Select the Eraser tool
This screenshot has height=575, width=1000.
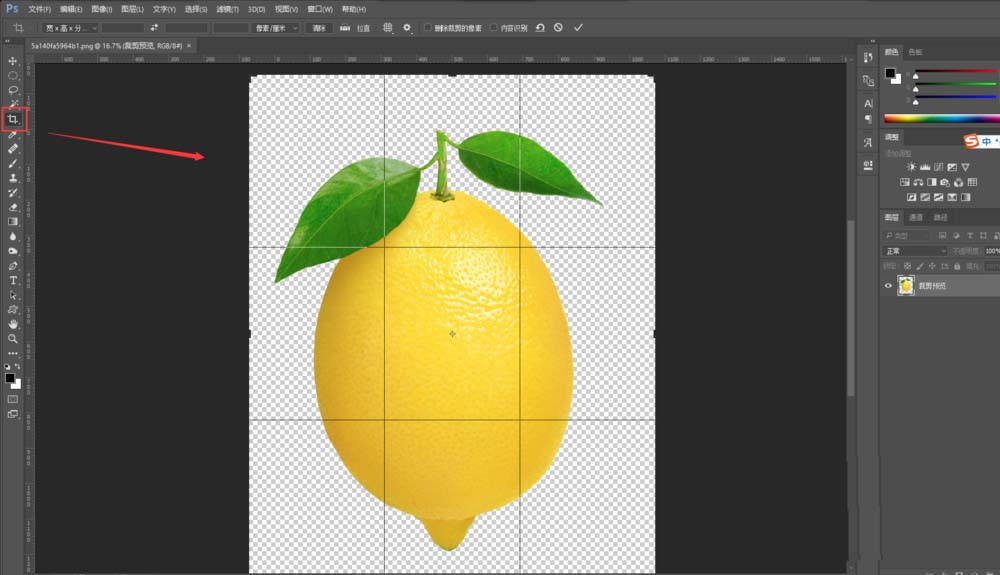[x=13, y=207]
